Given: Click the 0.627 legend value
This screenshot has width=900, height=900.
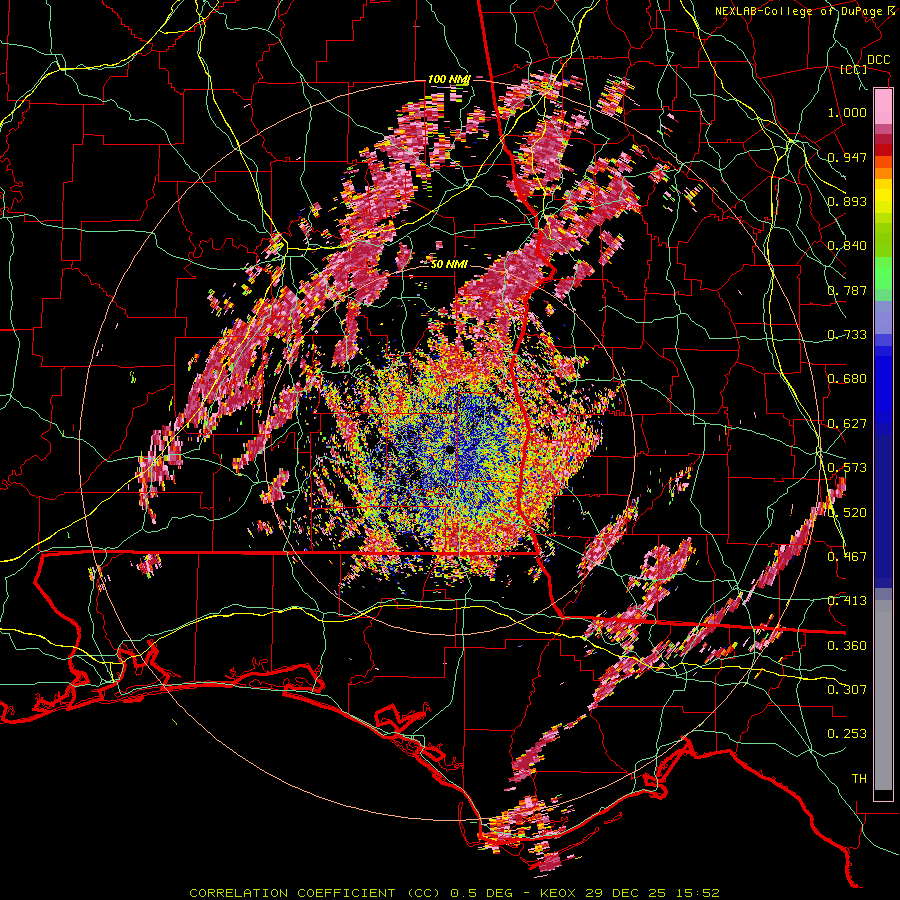Looking at the screenshot, I should pos(847,424).
